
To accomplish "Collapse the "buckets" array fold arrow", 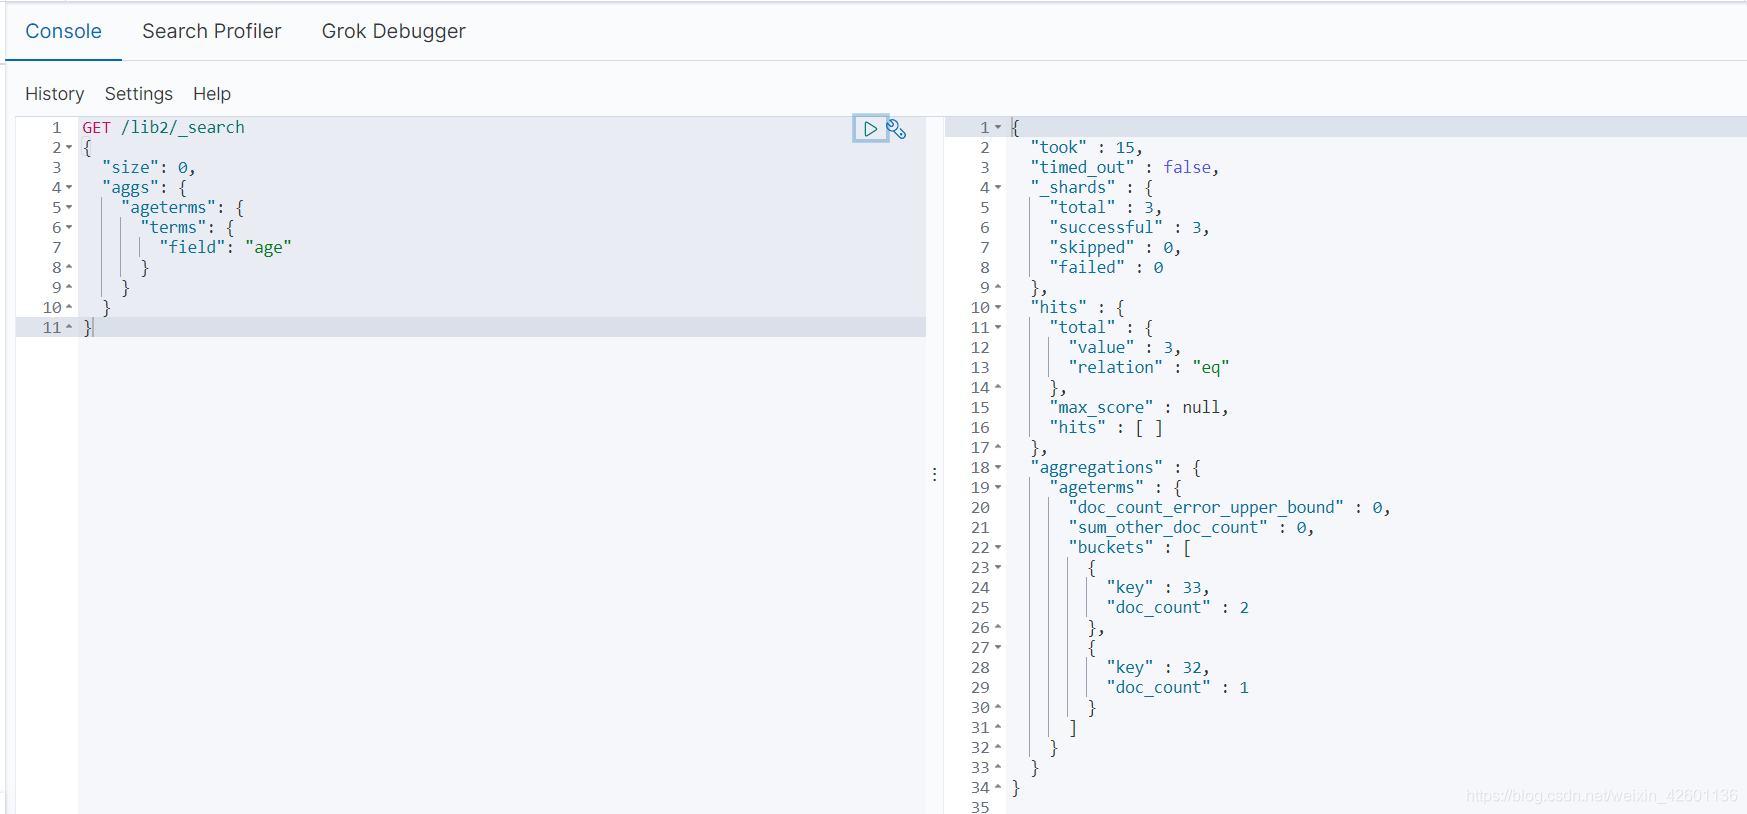I will pos(998,548).
